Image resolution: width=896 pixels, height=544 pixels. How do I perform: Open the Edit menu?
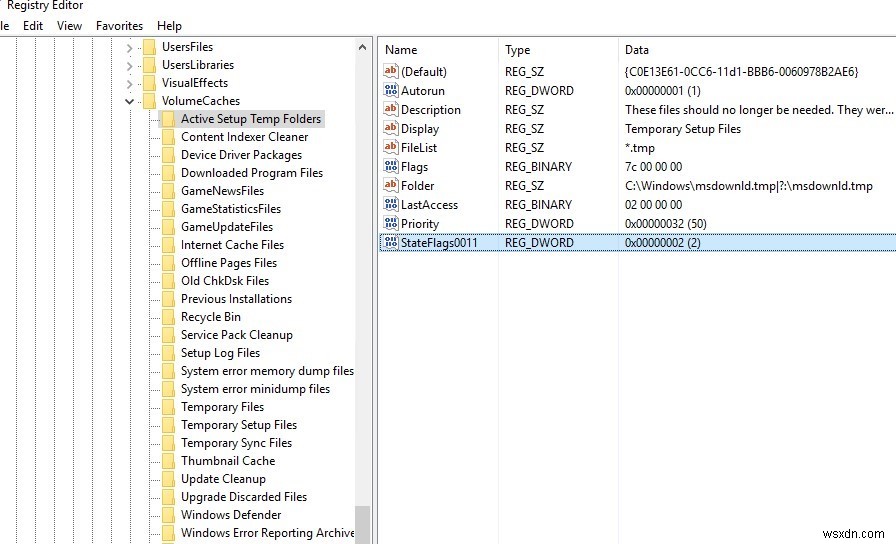tap(33, 26)
